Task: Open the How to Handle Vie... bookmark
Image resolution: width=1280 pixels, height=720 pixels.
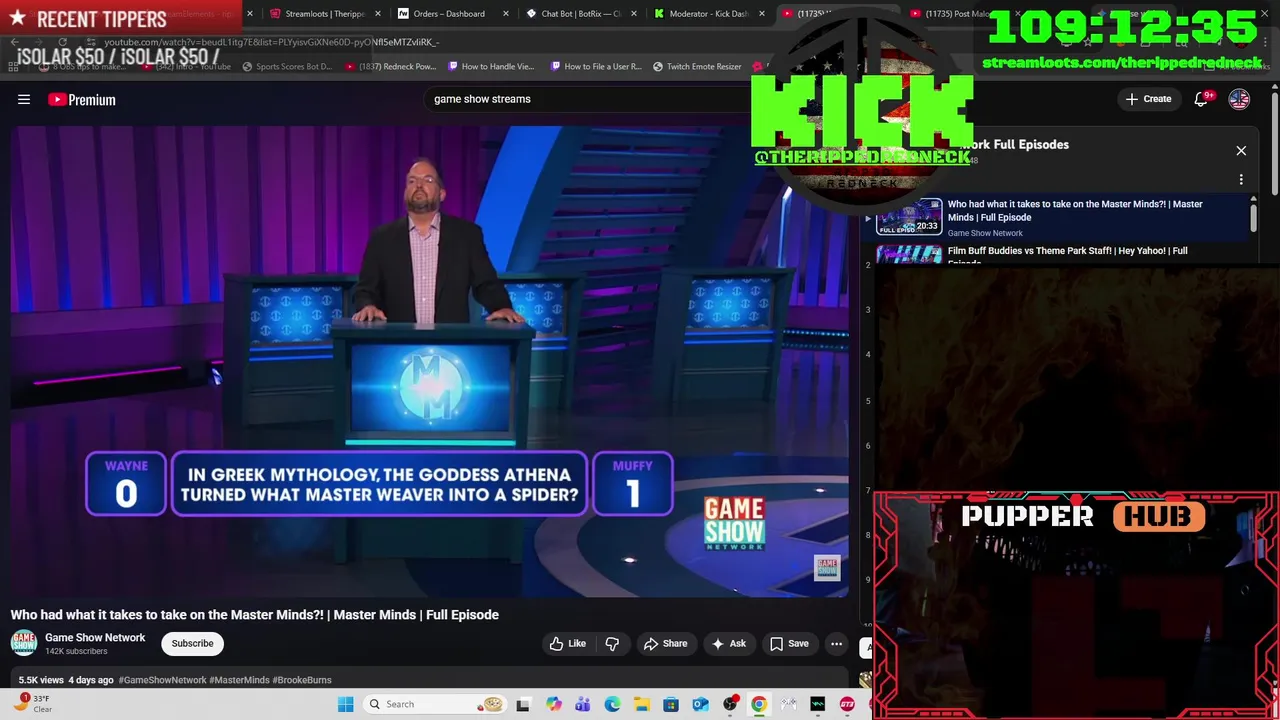Action: coord(492,67)
